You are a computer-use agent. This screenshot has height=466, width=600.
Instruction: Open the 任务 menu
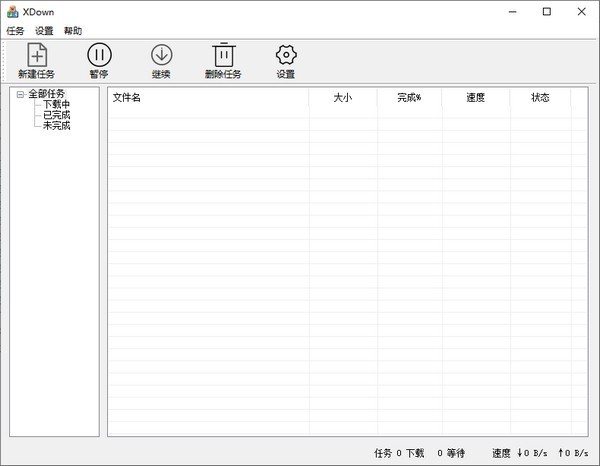[15, 31]
